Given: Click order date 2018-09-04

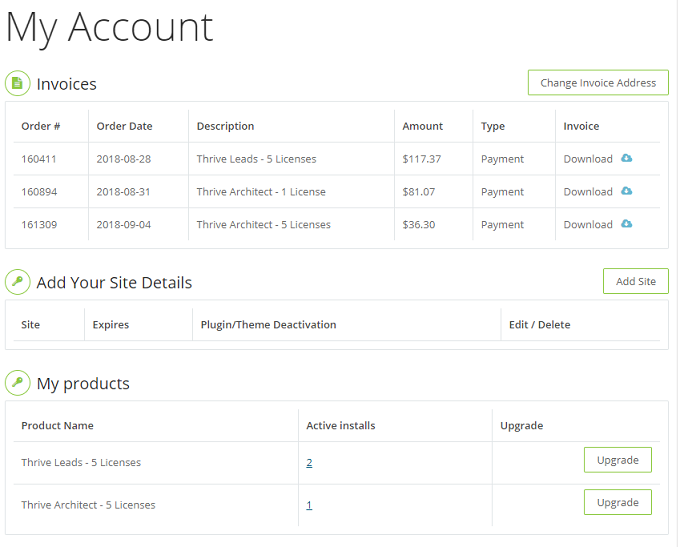Looking at the screenshot, I should coord(124,225).
